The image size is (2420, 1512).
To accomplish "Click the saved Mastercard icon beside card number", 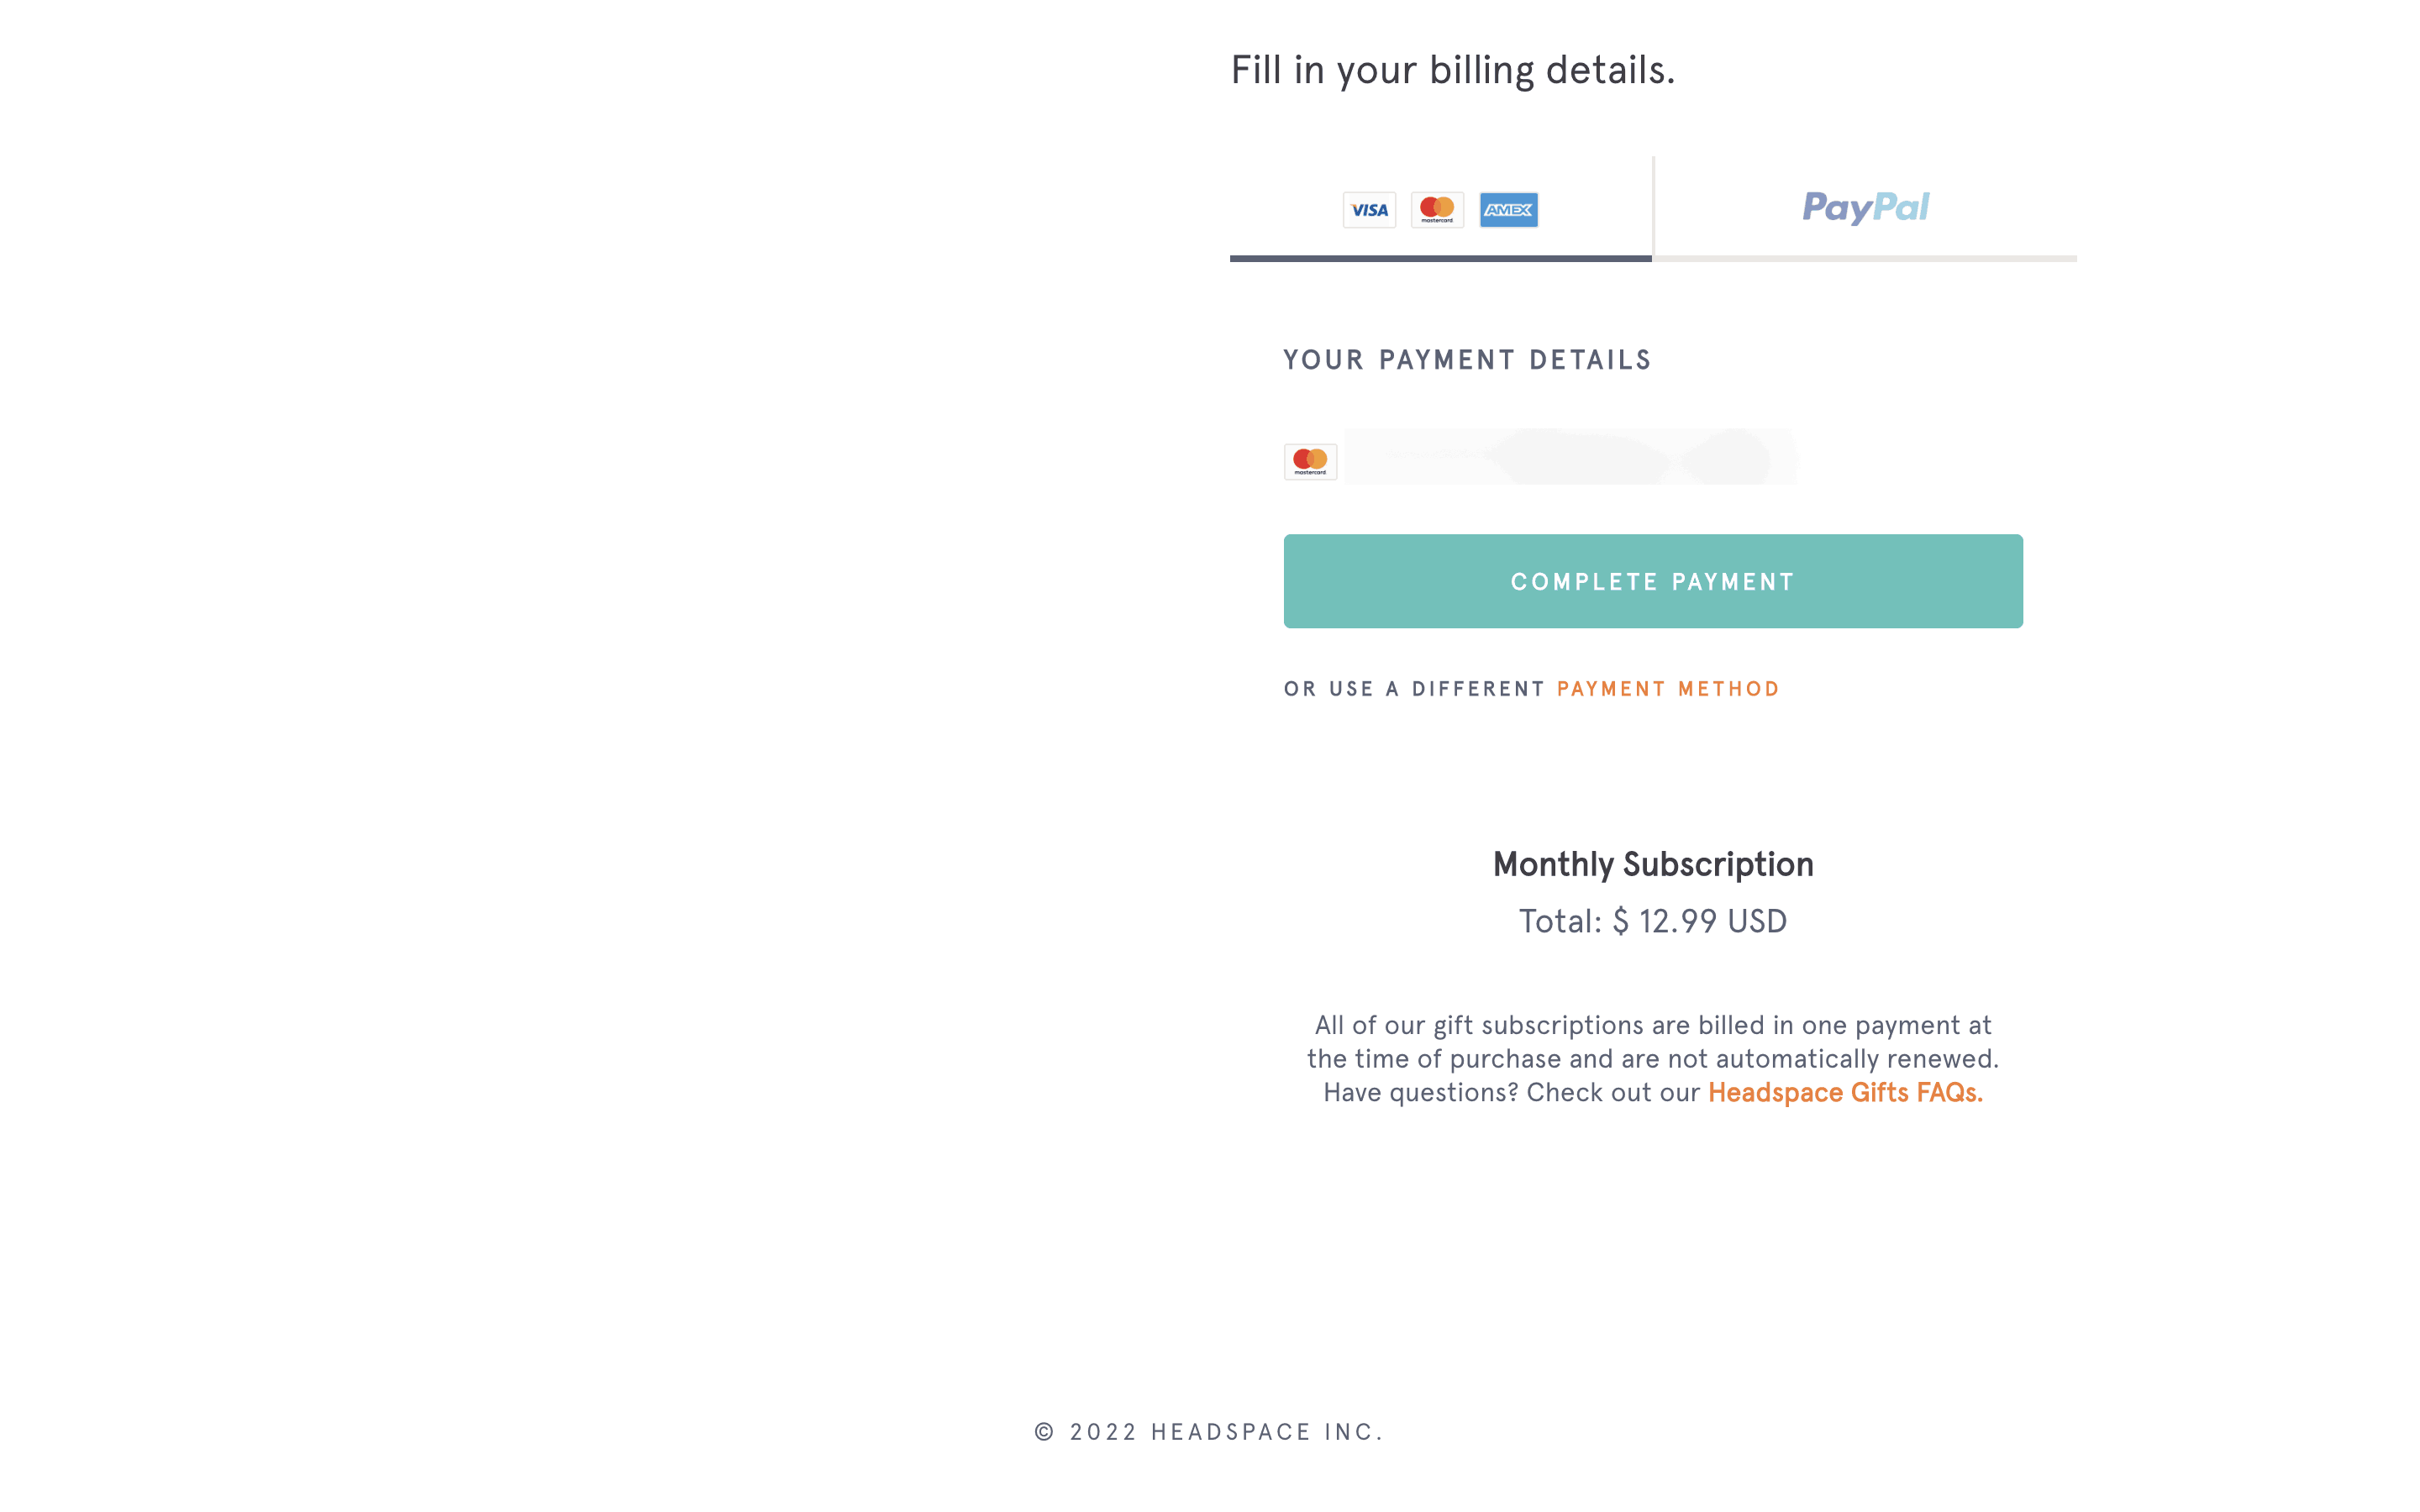I will pos(1310,461).
